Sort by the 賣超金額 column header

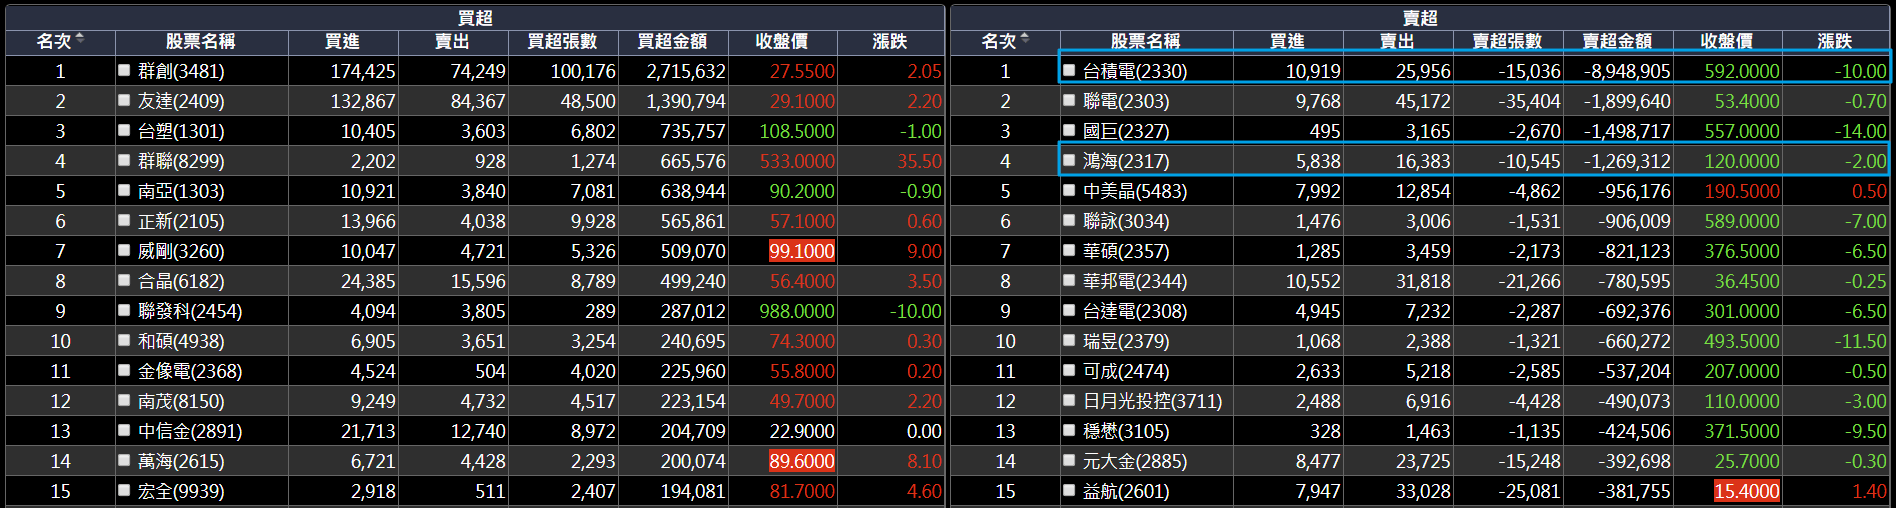coord(1617,41)
